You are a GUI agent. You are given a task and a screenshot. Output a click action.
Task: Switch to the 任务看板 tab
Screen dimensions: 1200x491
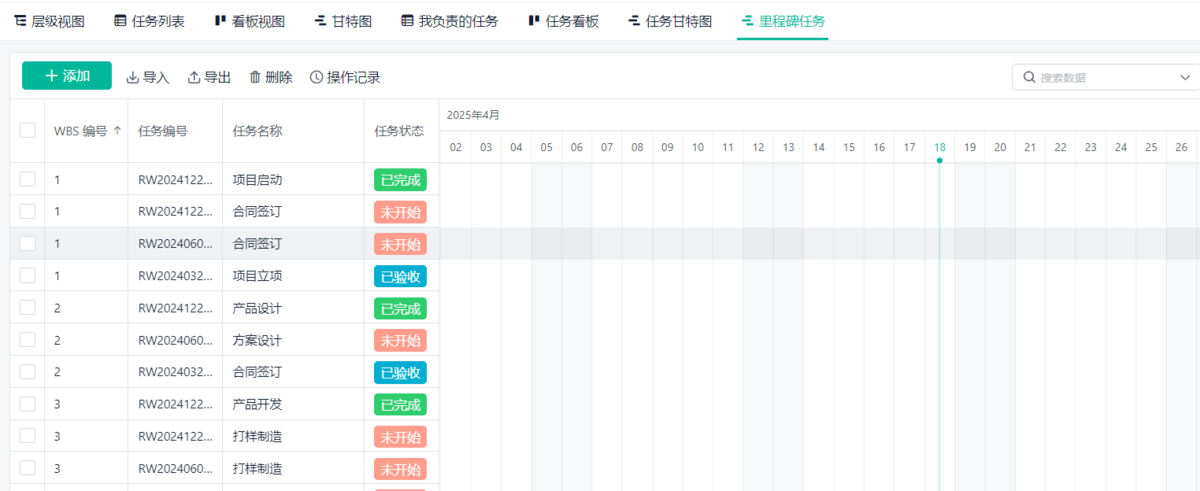coord(563,21)
